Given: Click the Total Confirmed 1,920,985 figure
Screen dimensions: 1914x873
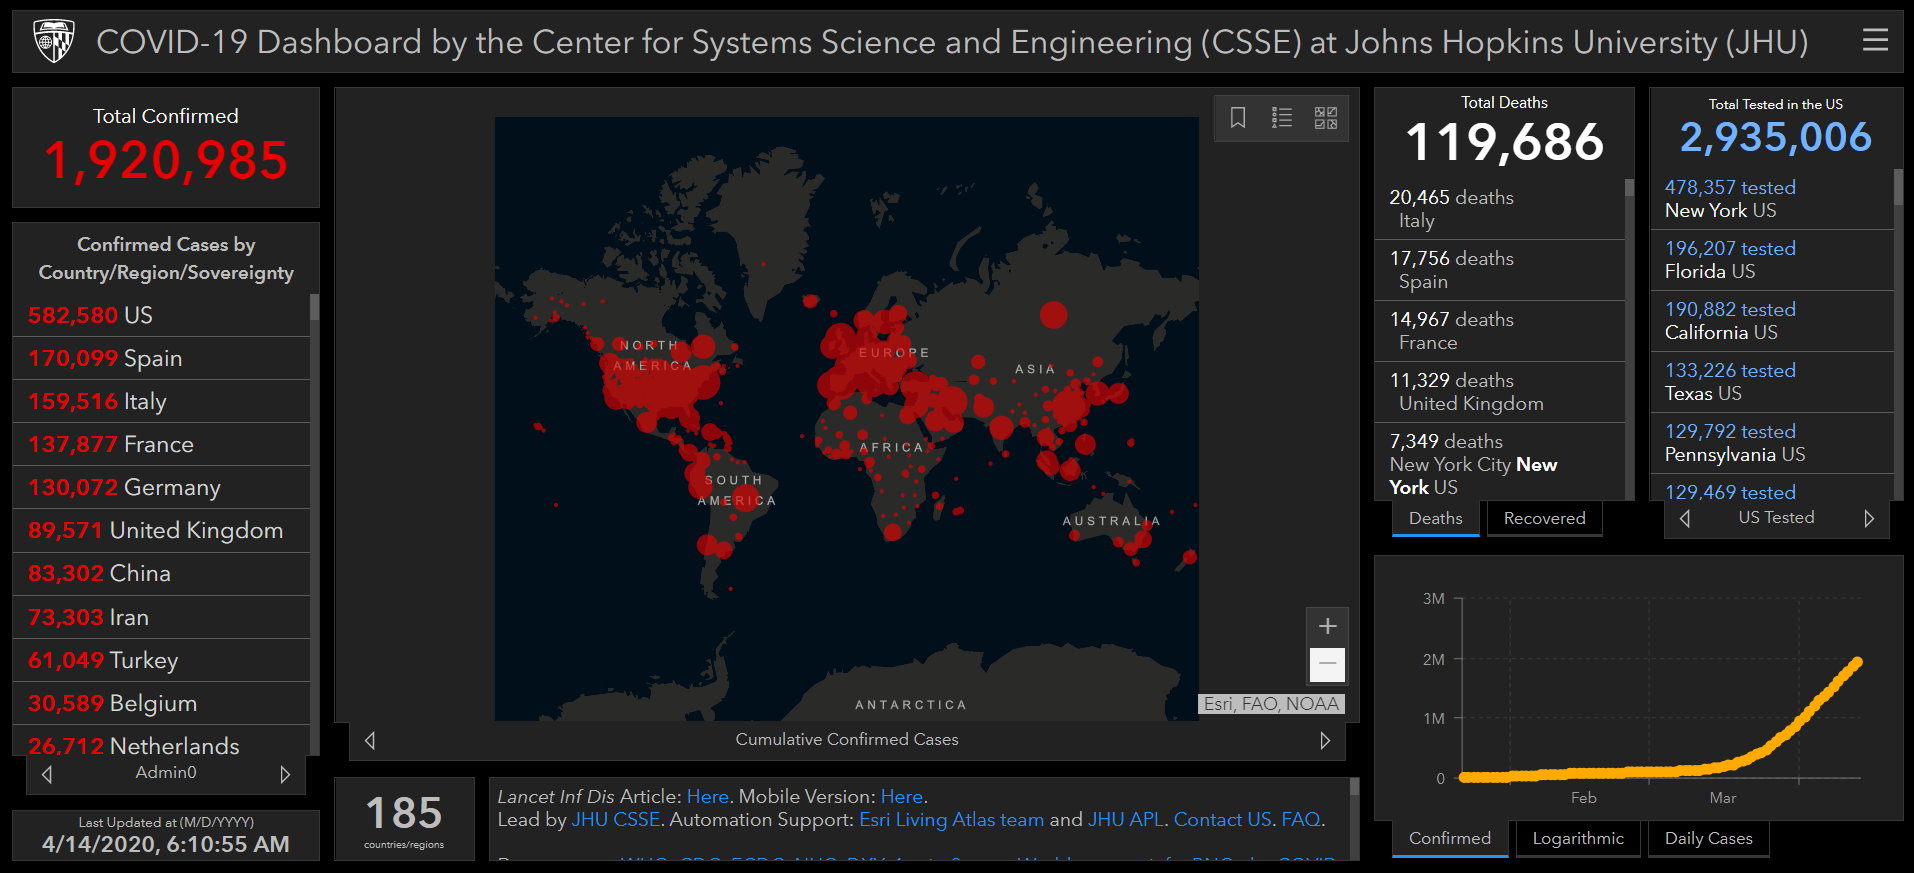Looking at the screenshot, I should (166, 160).
